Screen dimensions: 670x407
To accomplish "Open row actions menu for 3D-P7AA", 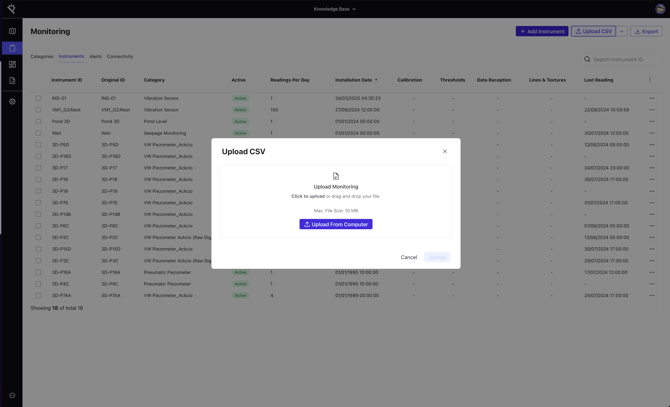I will coord(652,296).
